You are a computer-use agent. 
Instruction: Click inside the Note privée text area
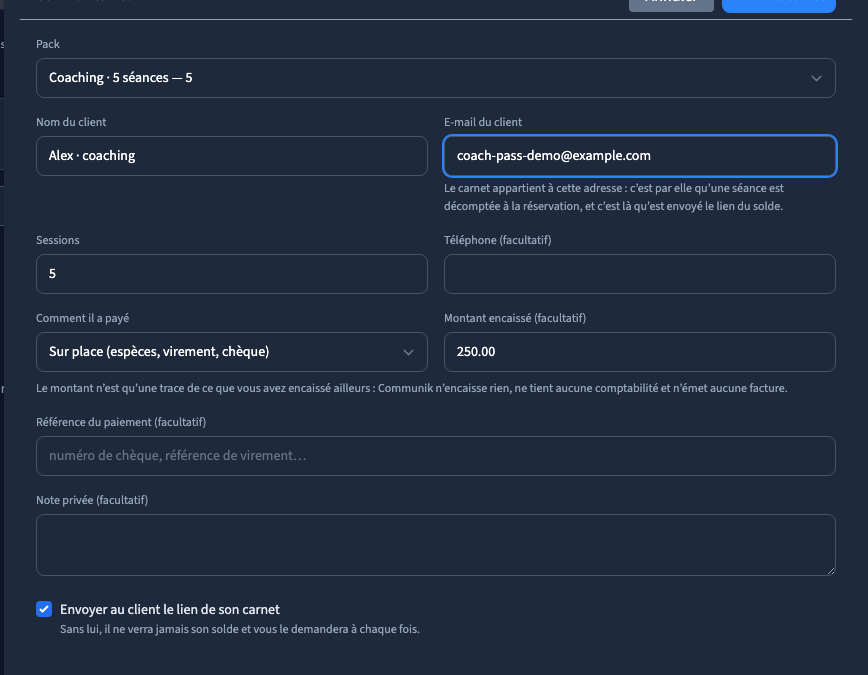pyautogui.click(x=436, y=545)
